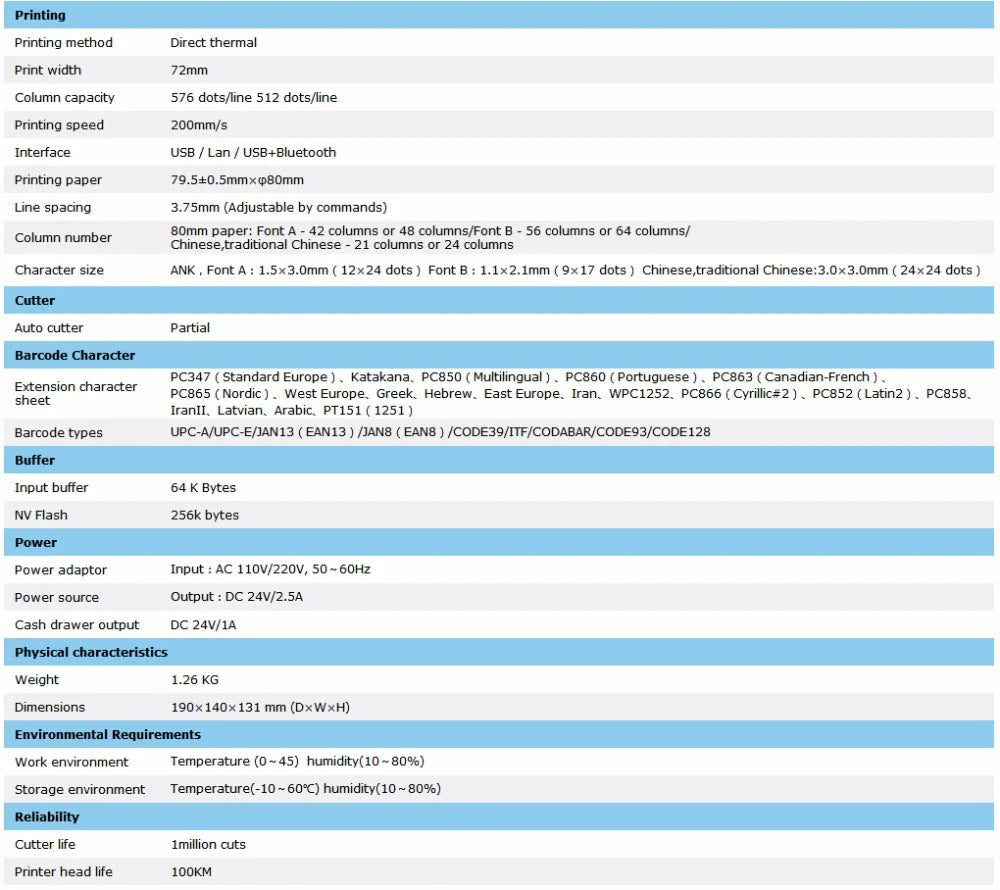Screen dimensions: 1000x890
Task: Click the Cutter section header
Action: (x=499, y=300)
